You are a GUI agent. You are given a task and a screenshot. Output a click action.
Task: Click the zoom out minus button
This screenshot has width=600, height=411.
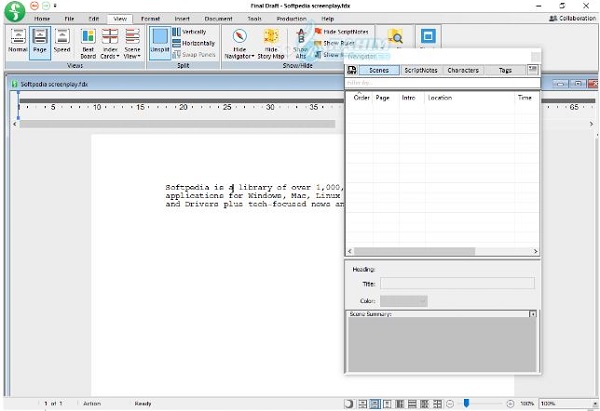pyautogui.click(x=450, y=404)
